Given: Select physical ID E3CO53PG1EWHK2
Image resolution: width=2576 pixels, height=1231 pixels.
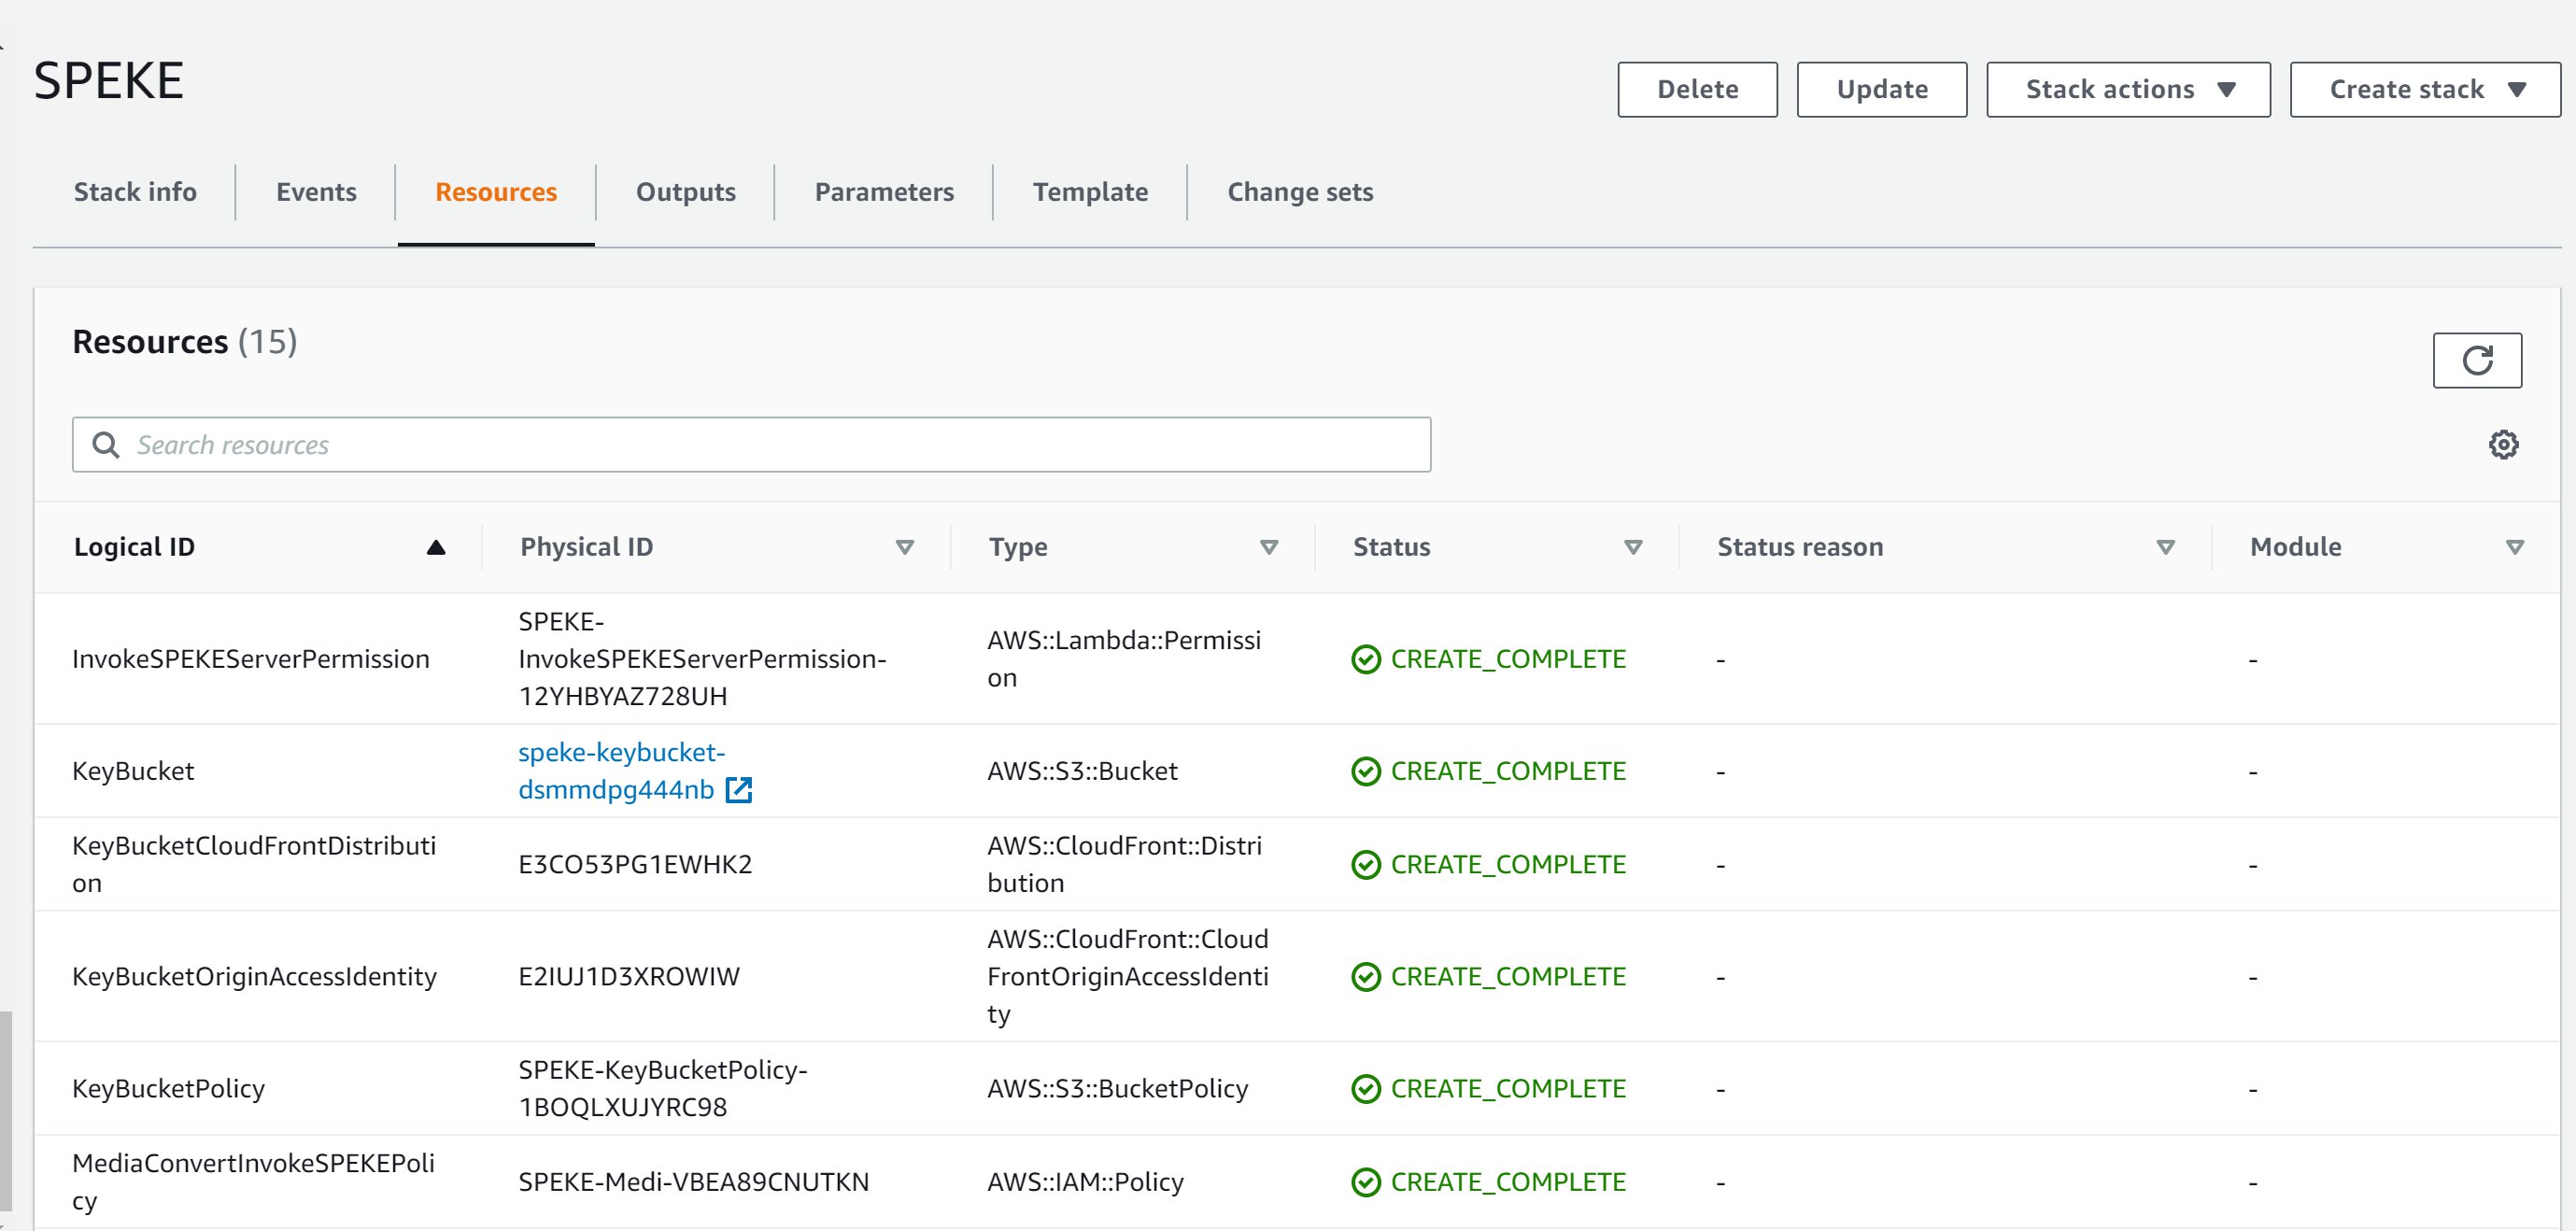Looking at the screenshot, I should (635, 864).
